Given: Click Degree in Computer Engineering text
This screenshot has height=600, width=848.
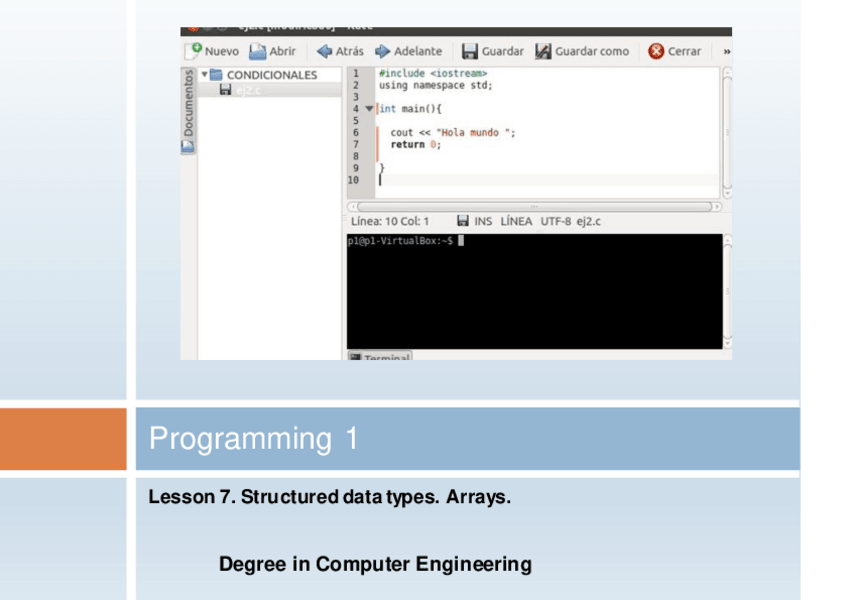Looking at the screenshot, I should coord(375,564).
